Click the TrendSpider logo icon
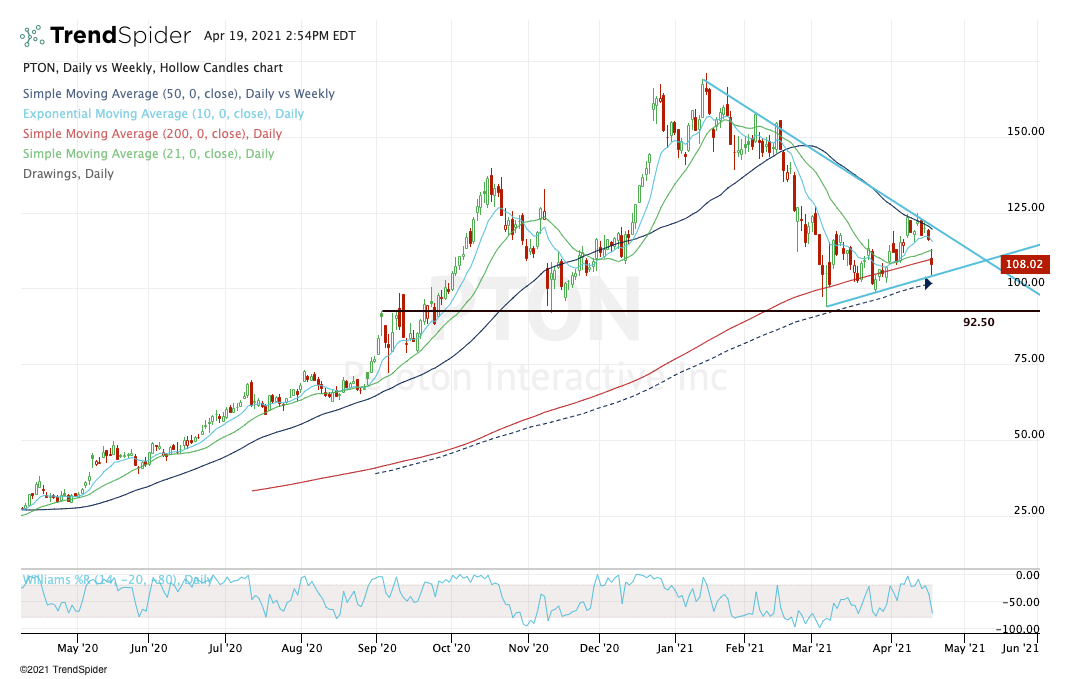 click(x=32, y=35)
